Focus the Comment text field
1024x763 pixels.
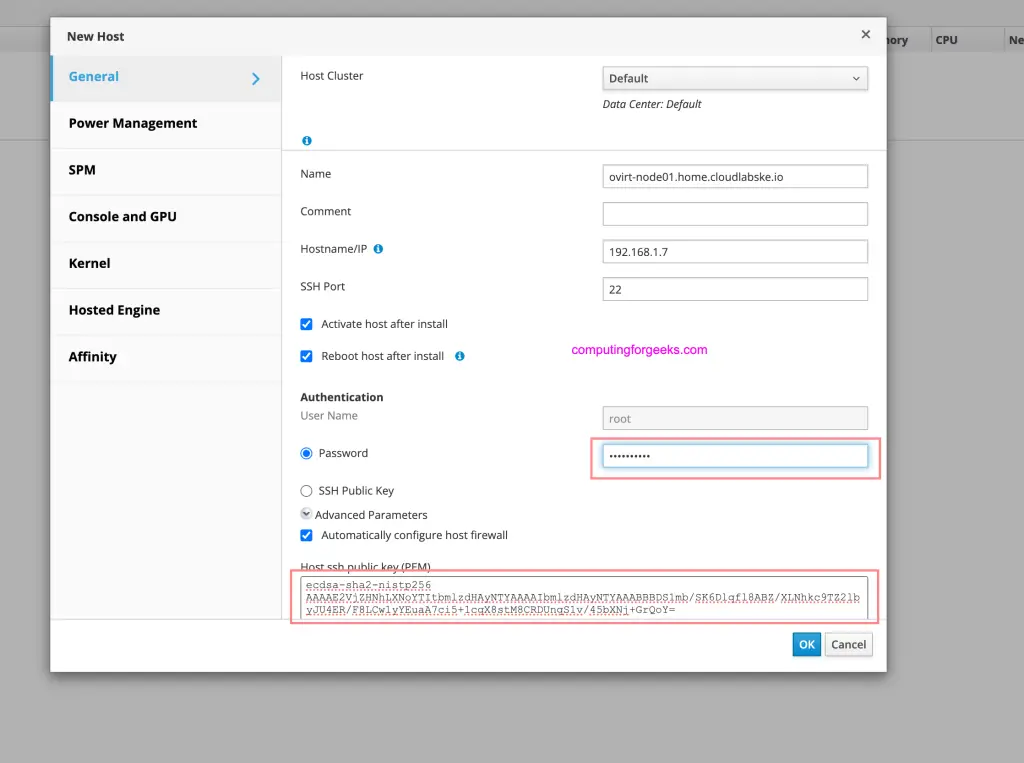735,214
